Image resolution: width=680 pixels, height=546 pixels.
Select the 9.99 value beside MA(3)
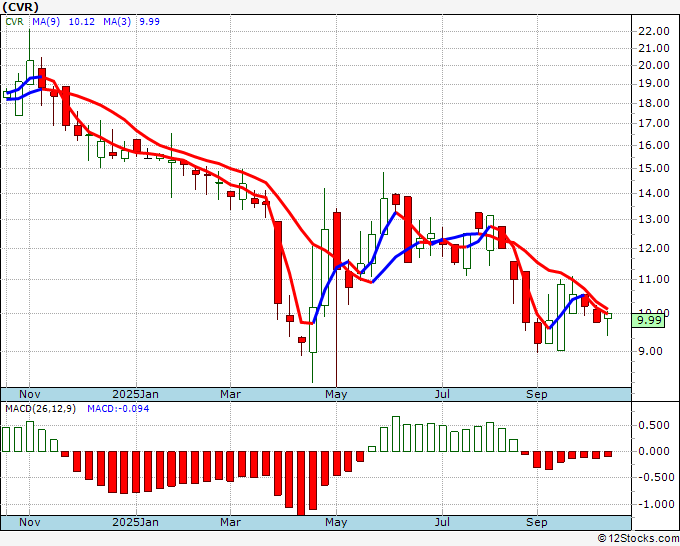[149, 22]
